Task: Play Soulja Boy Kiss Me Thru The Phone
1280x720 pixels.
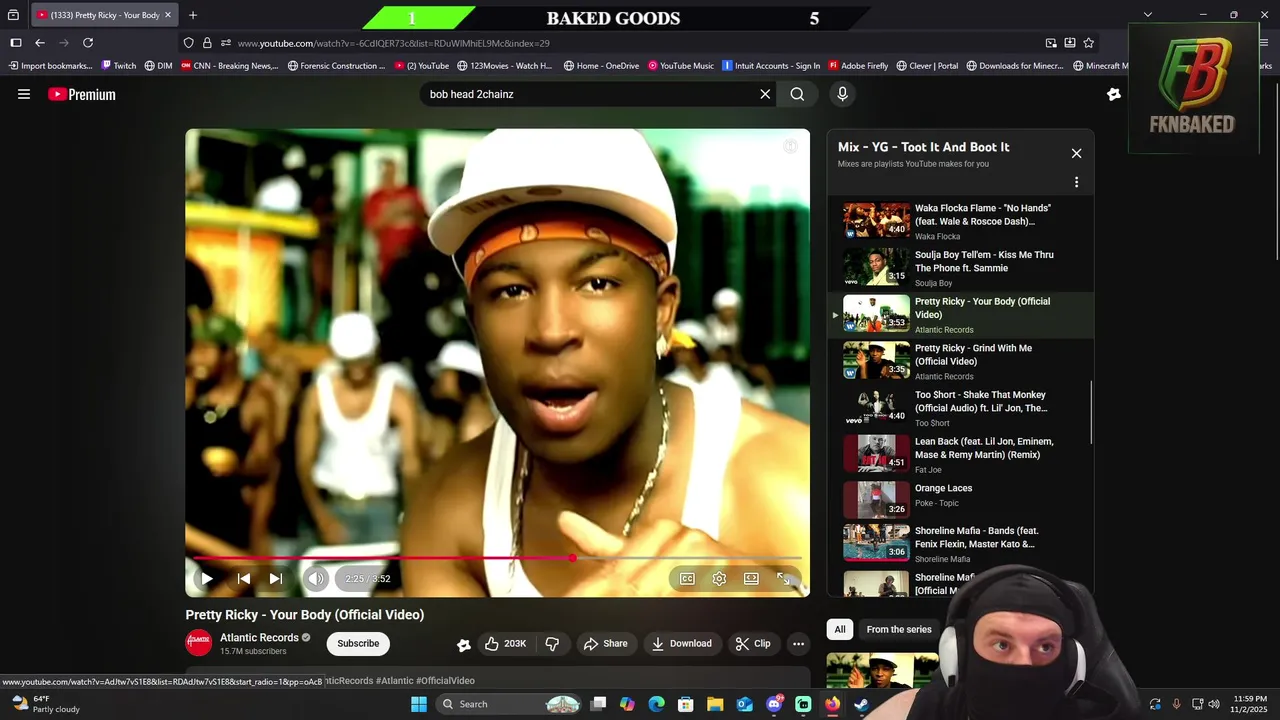Action: (x=960, y=267)
